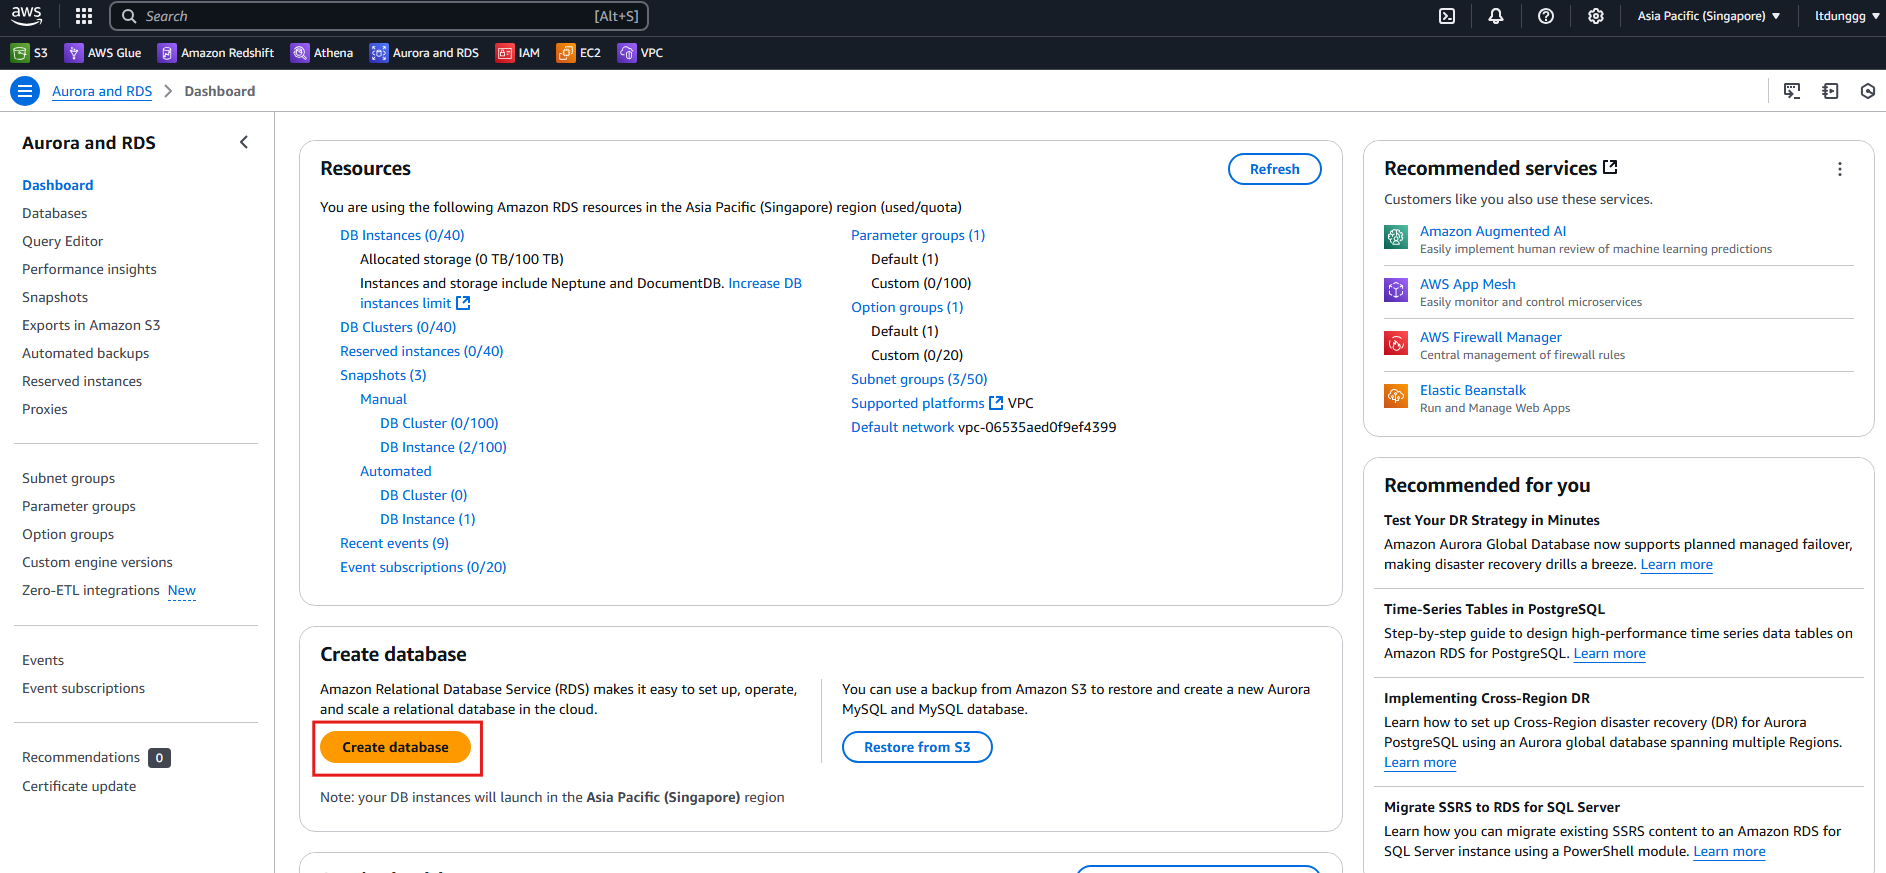Open the help question mark icon
Image resolution: width=1886 pixels, height=873 pixels.
pyautogui.click(x=1546, y=16)
